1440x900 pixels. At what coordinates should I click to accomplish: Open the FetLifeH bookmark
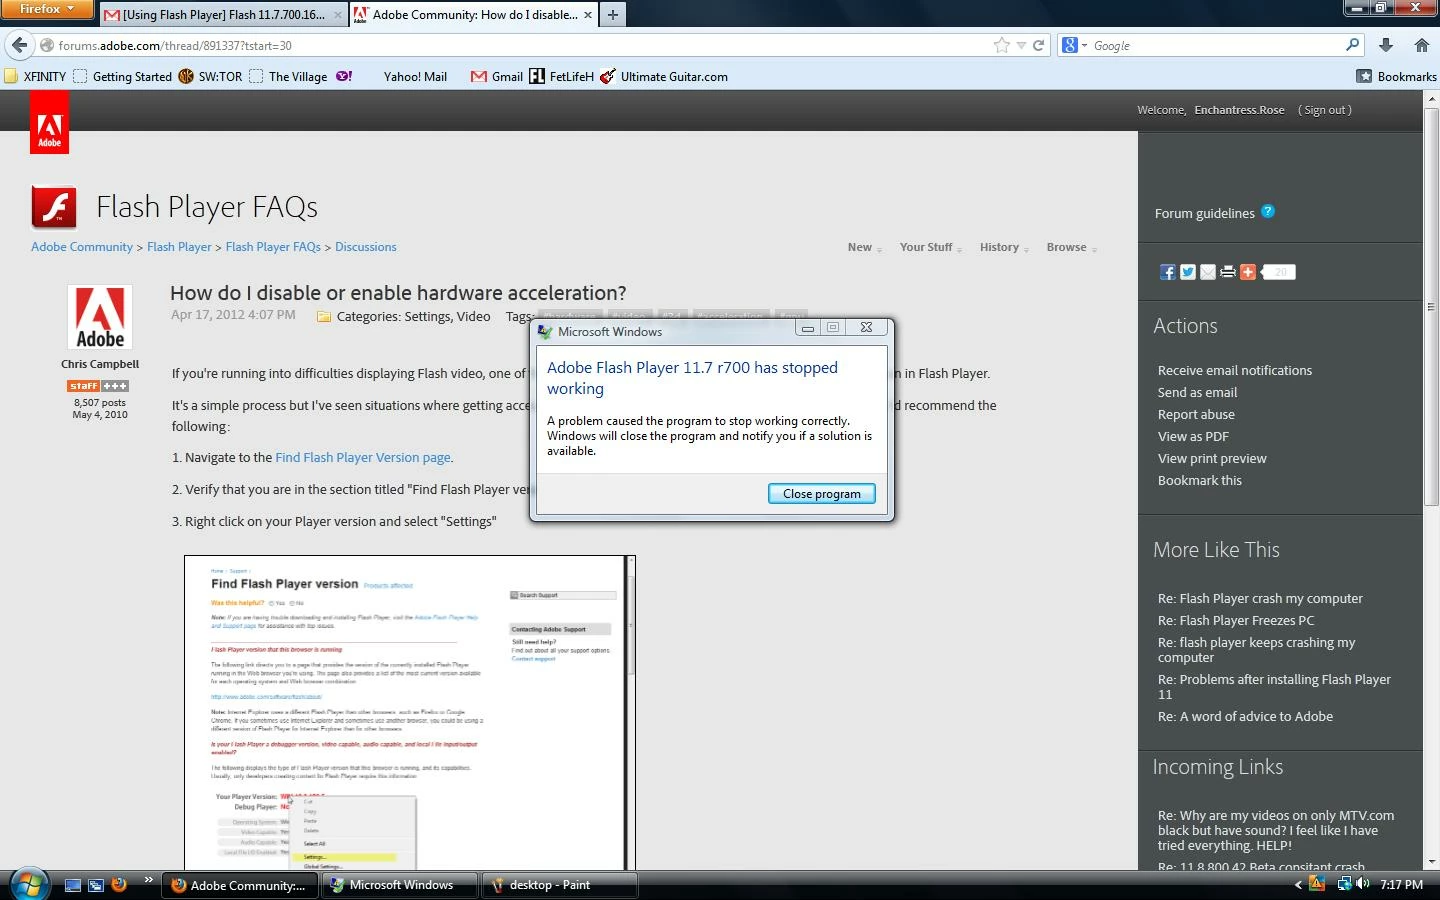[x=561, y=76]
